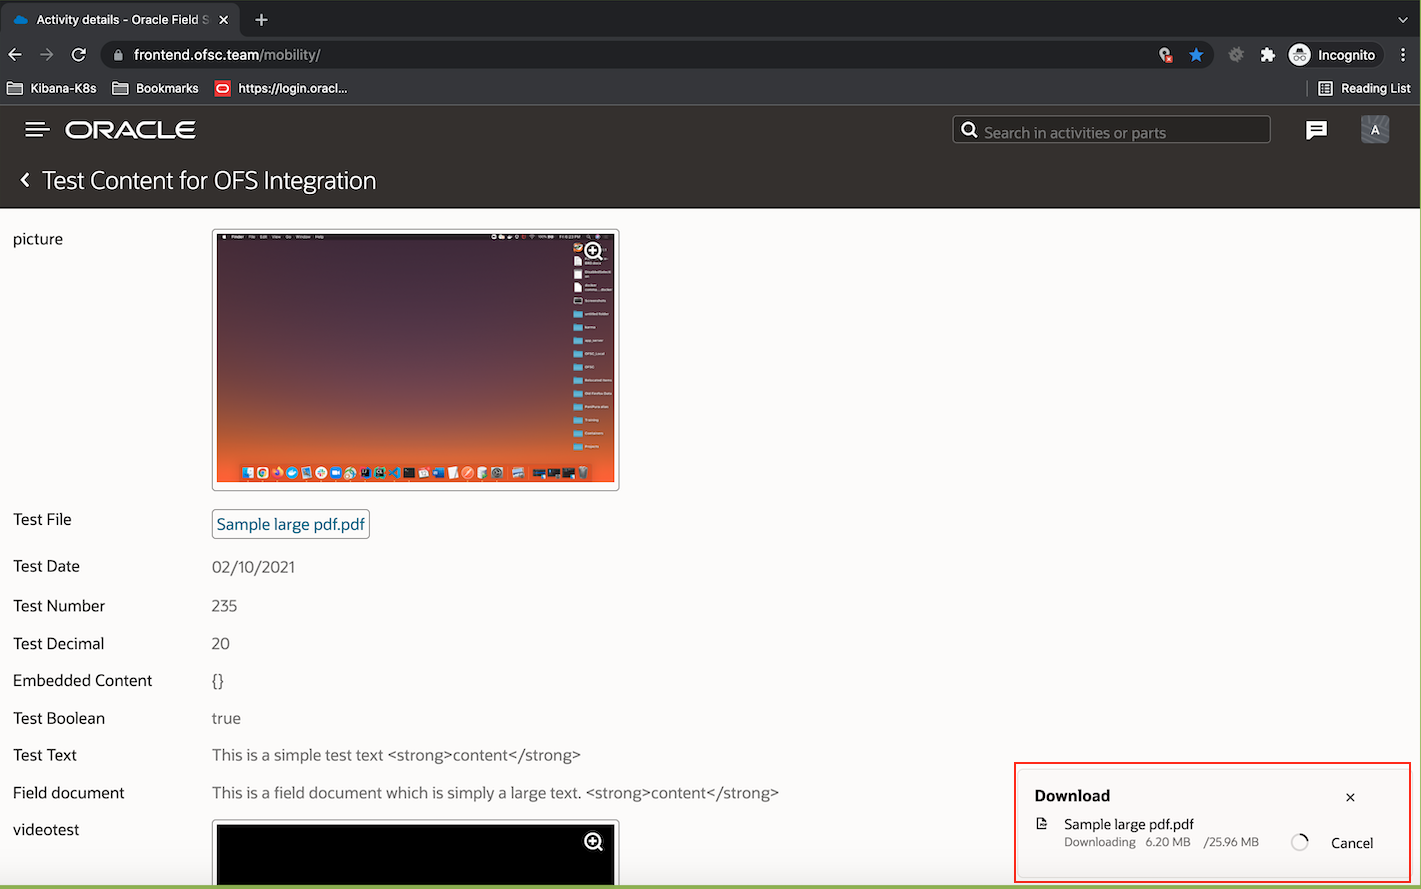Click the Test Date value 02/10/2021
The height and width of the screenshot is (889, 1421).
point(253,567)
